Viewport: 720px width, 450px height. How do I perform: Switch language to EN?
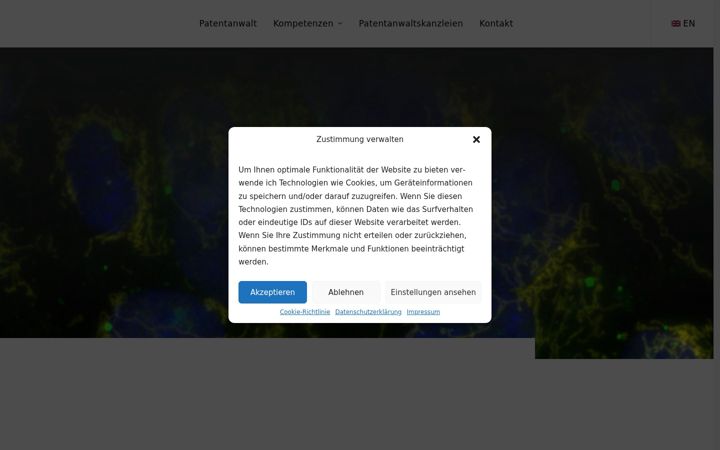(x=683, y=23)
